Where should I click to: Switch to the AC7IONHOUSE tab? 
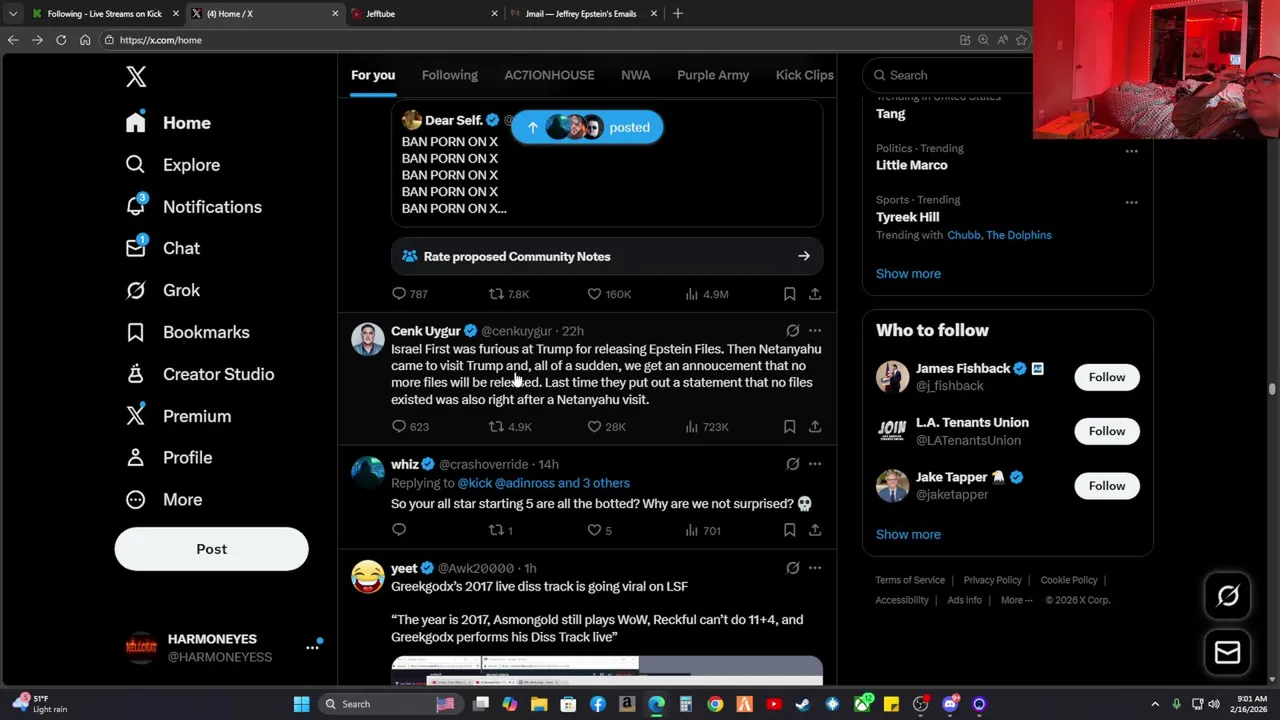click(549, 75)
